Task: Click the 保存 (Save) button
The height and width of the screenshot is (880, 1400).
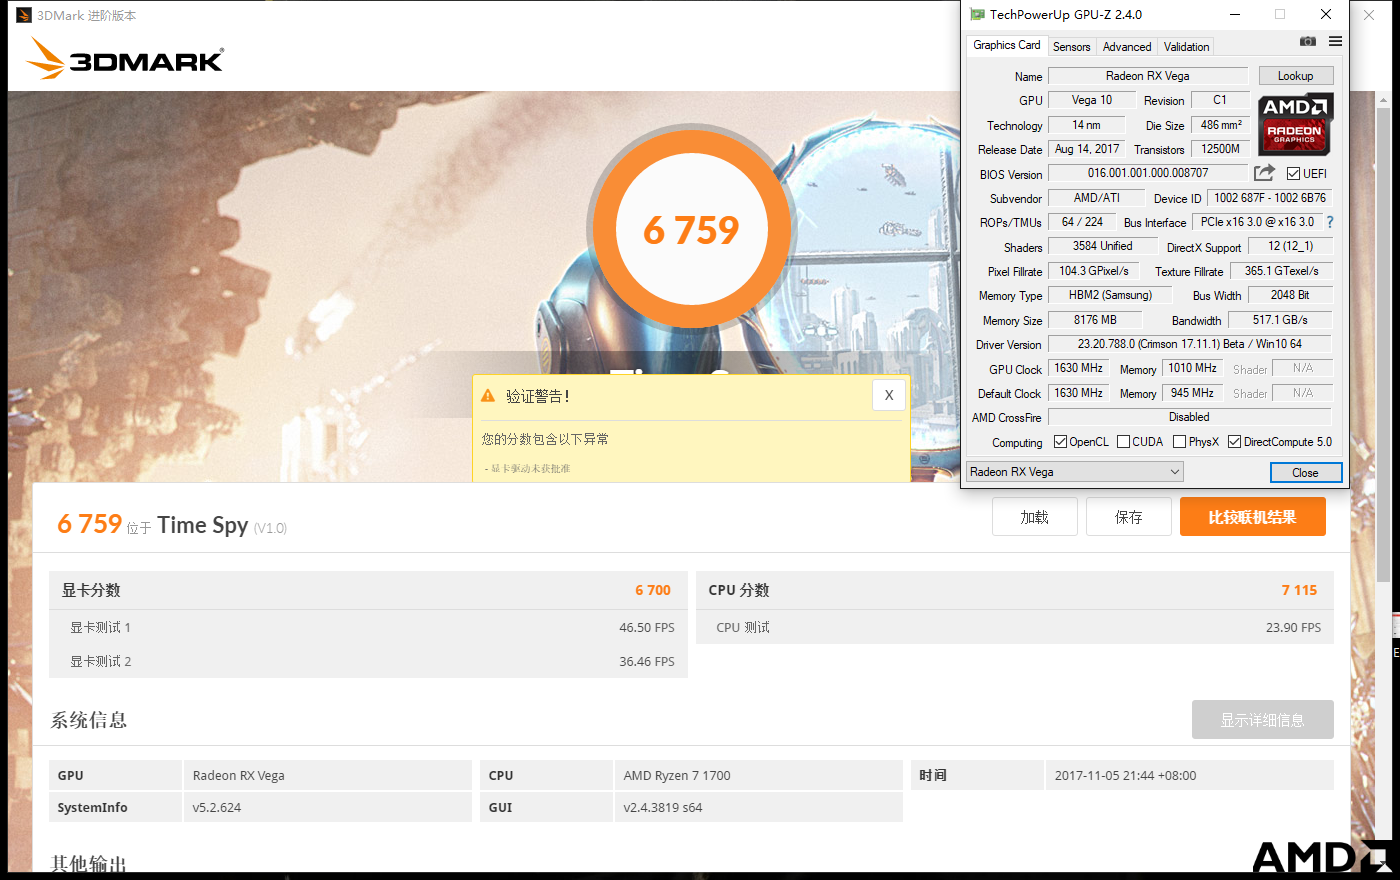Action: pyautogui.click(x=1128, y=517)
